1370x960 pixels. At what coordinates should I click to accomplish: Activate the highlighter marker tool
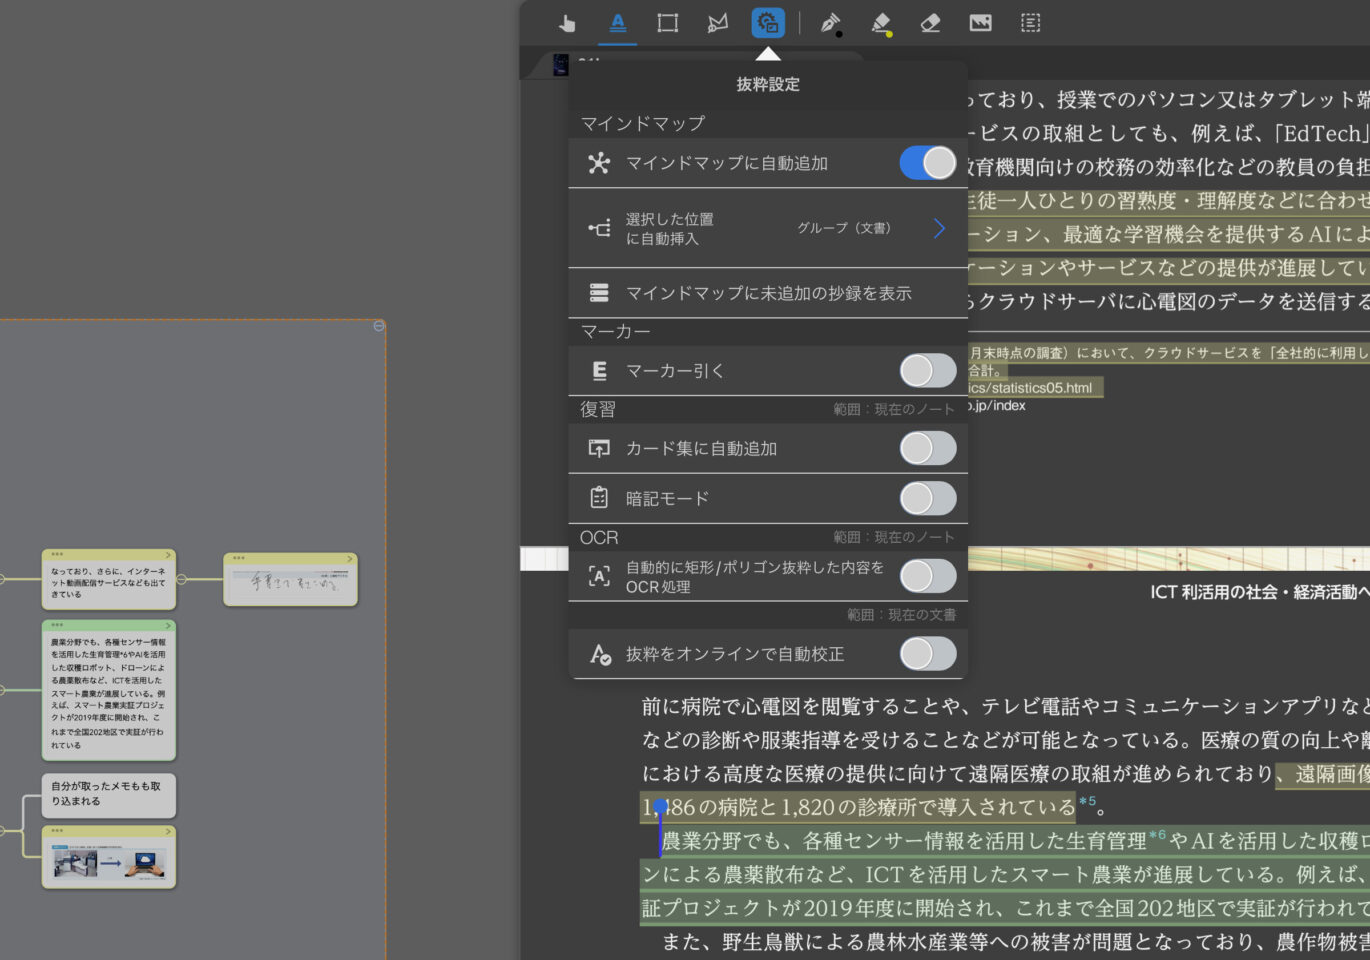click(880, 23)
